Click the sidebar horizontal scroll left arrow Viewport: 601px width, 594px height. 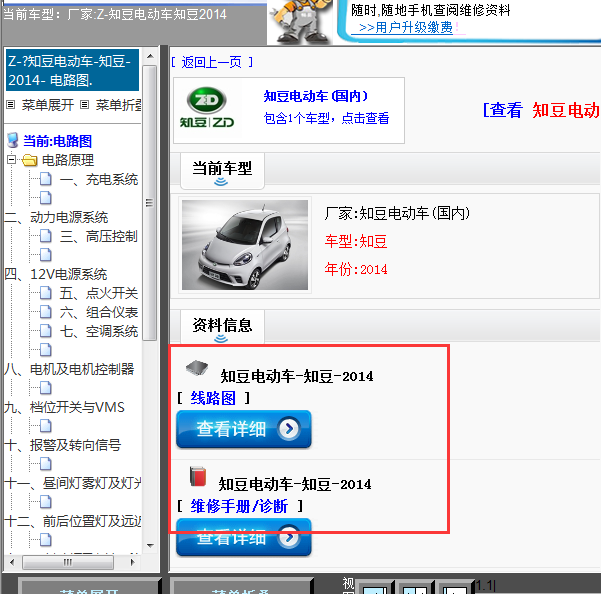(12, 563)
